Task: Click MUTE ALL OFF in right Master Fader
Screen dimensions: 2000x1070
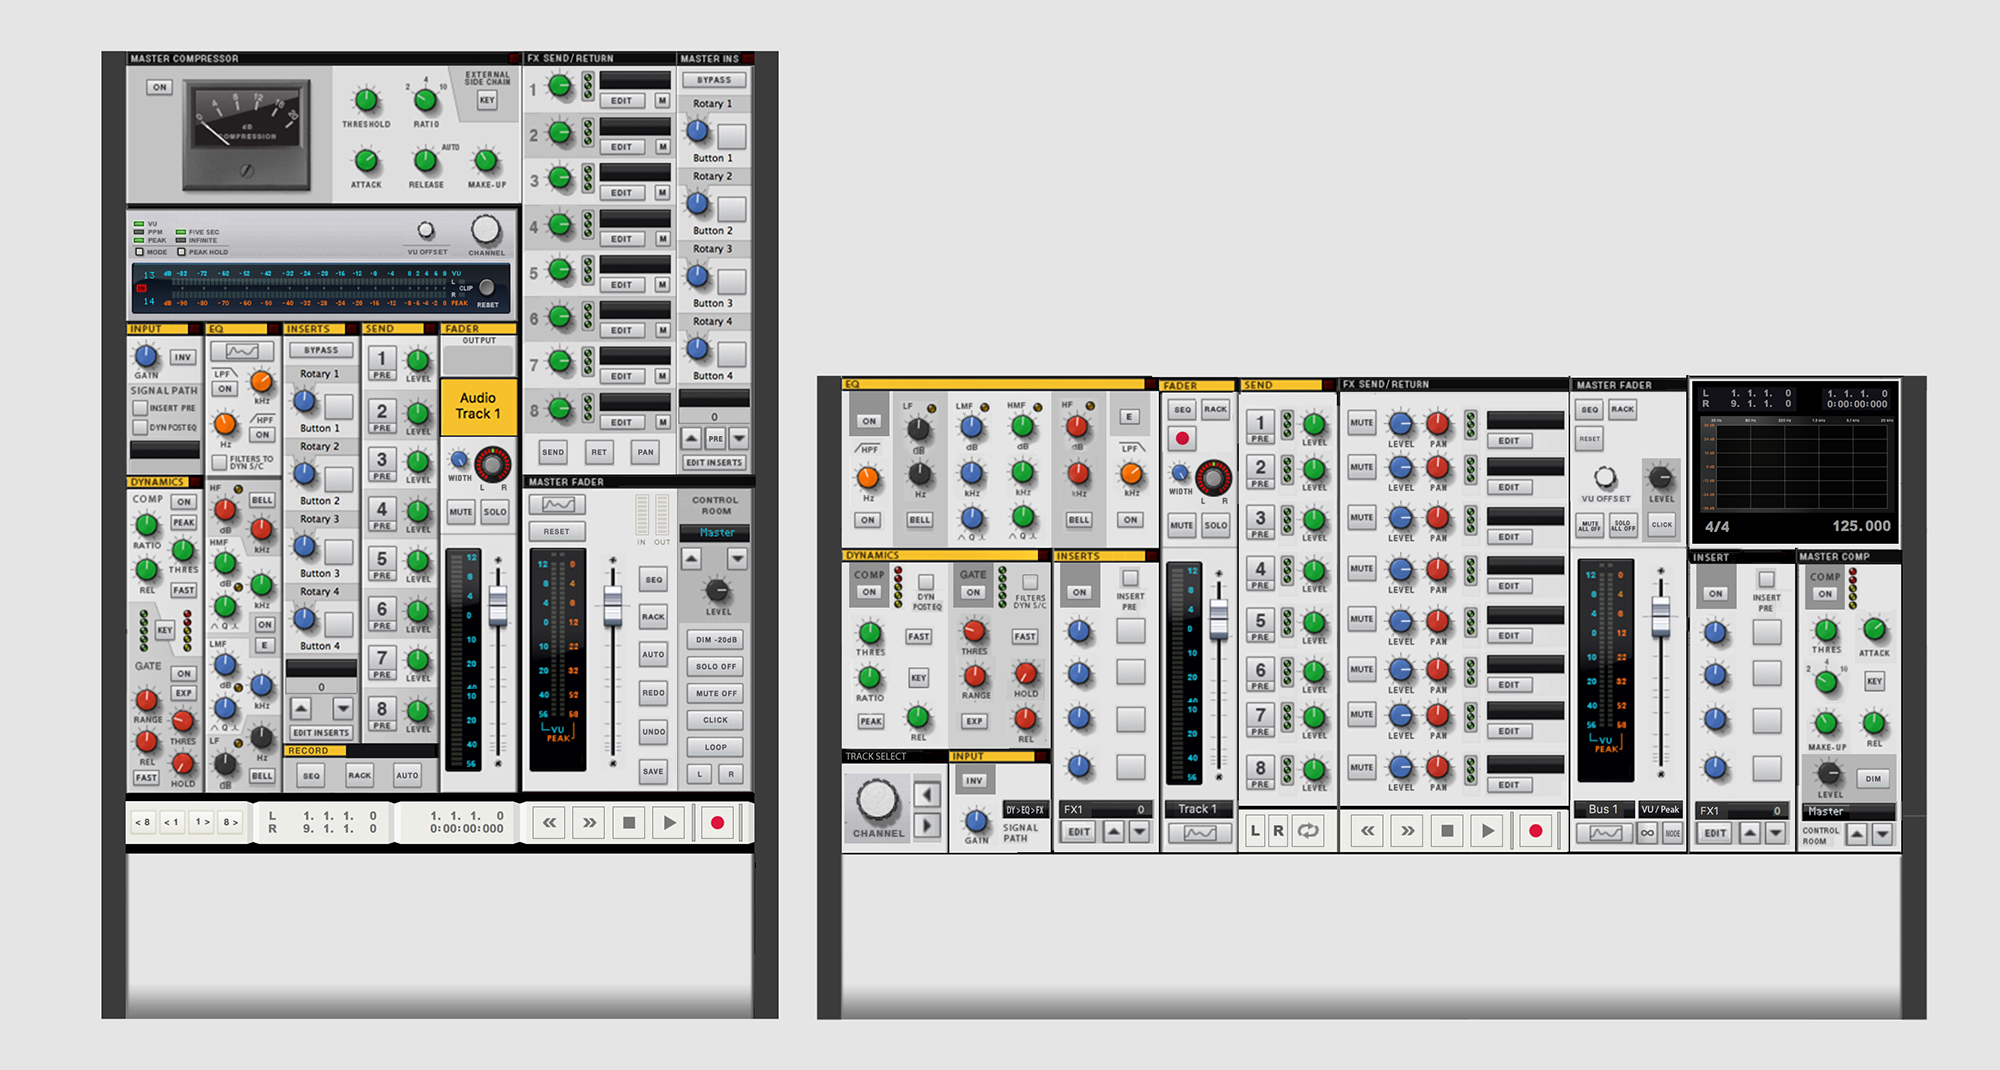Action: pos(1589,525)
